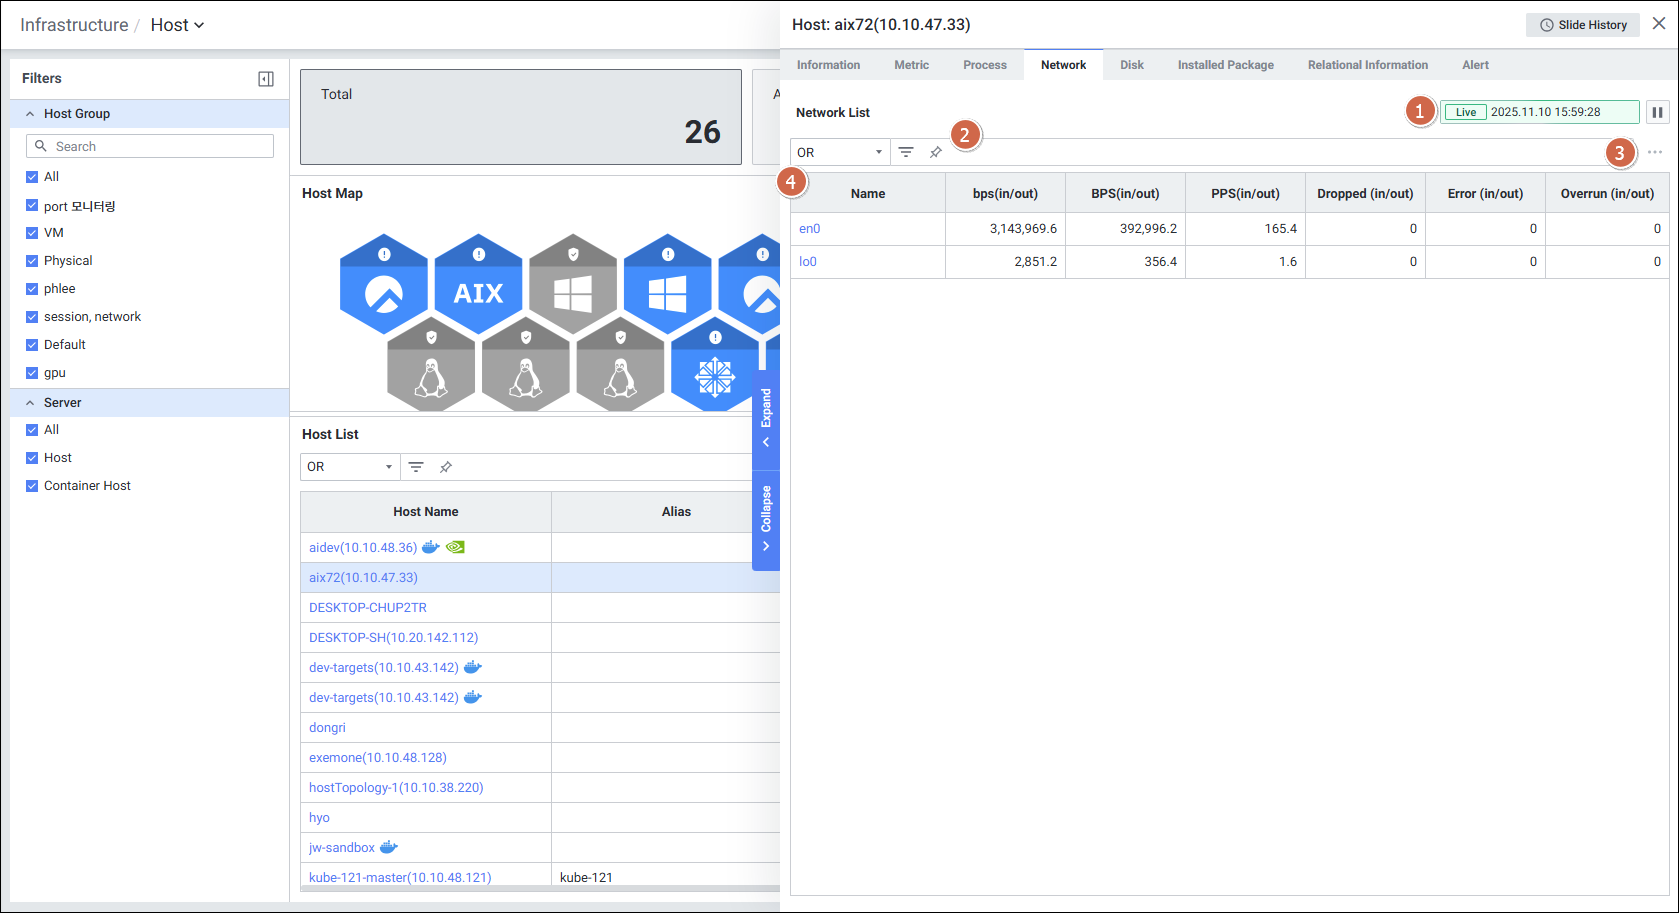1679x913 pixels.
Task: Pin the Network List filter bar
Action: click(x=936, y=152)
